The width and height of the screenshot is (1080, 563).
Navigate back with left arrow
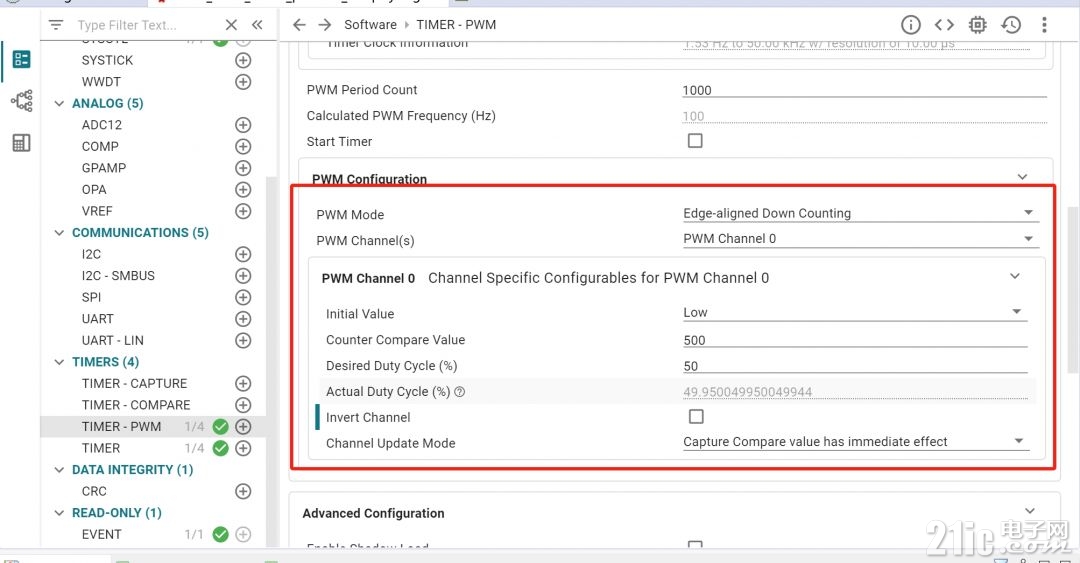299,25
